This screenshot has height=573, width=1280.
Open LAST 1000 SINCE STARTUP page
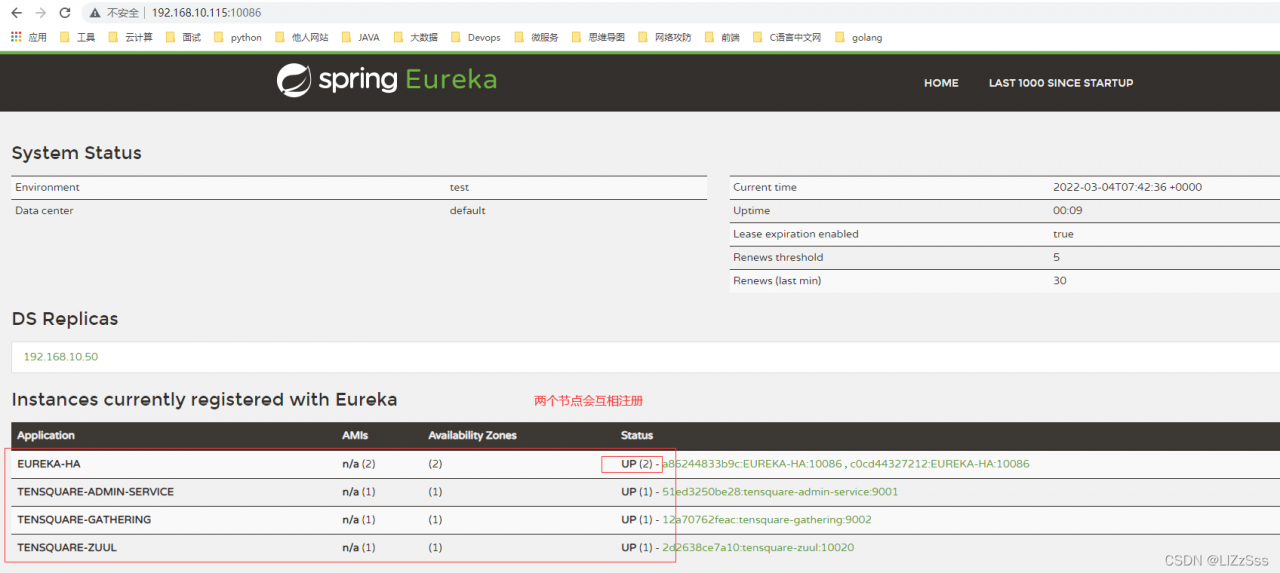[x=1061, y=83]
